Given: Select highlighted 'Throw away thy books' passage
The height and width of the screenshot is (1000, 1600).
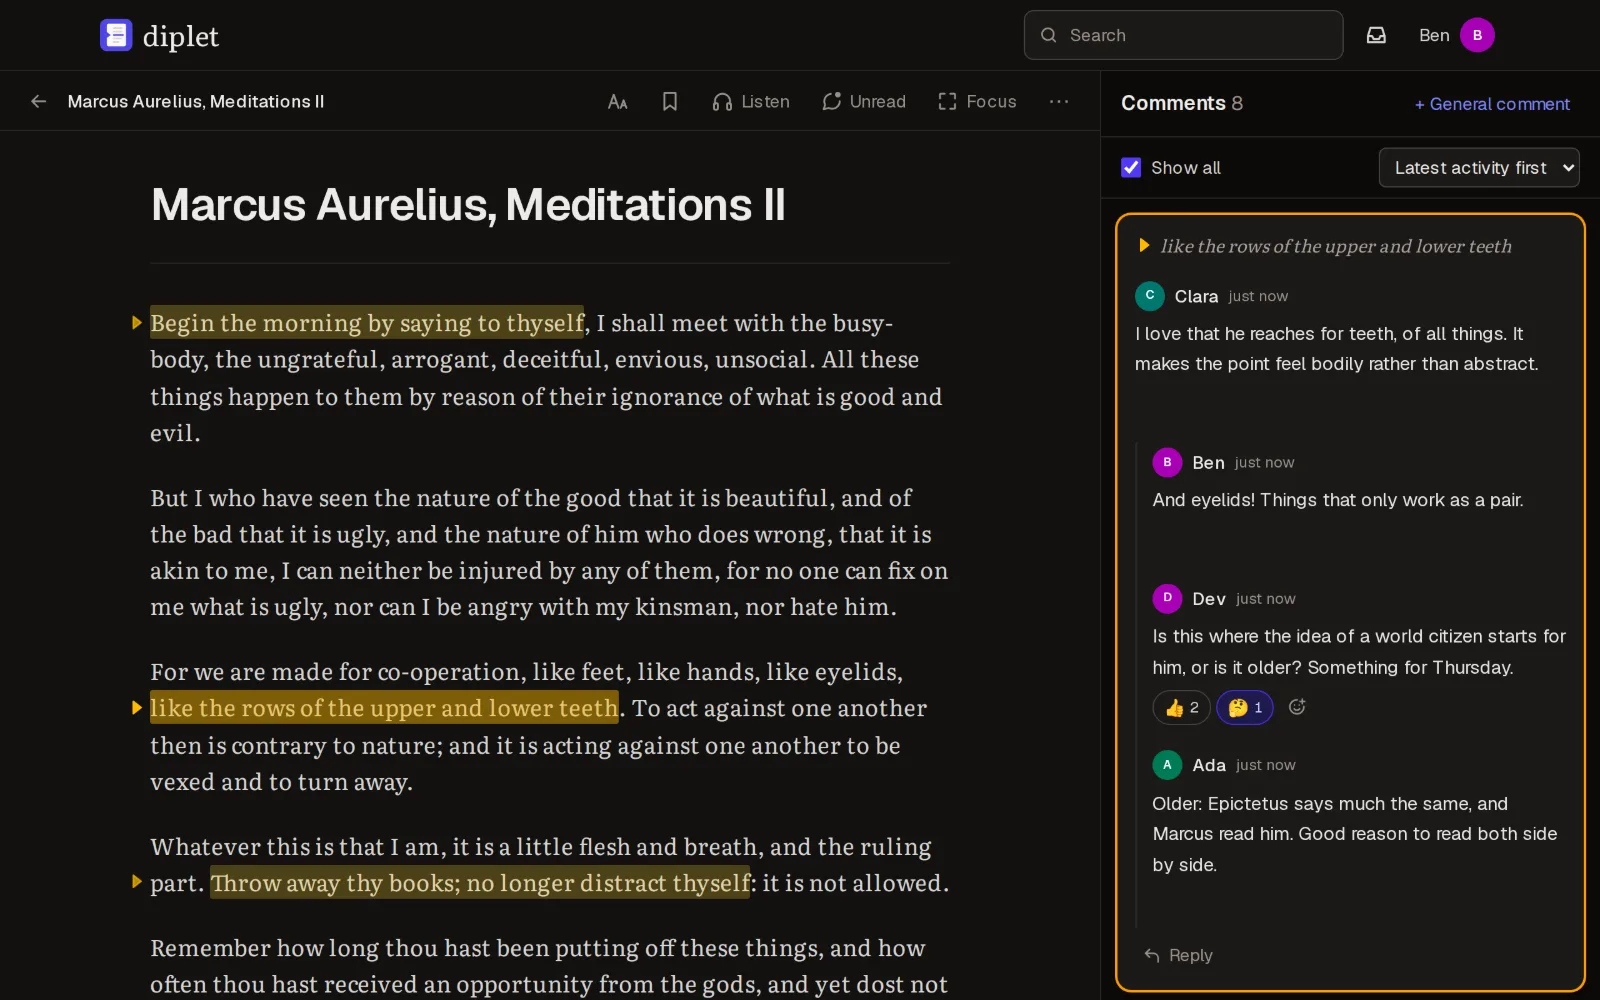Looking at the screenshot, I should tap(480, 882).
